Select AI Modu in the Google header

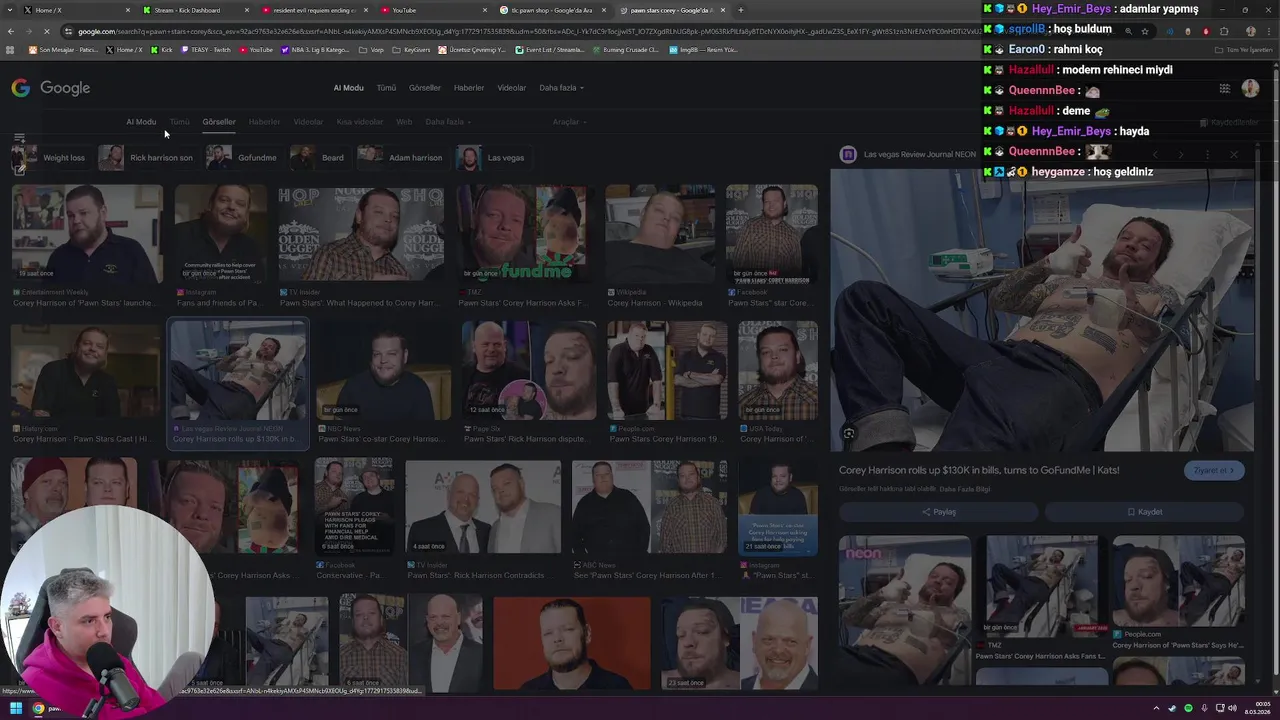pyautogui.click(x=348, y=88)
